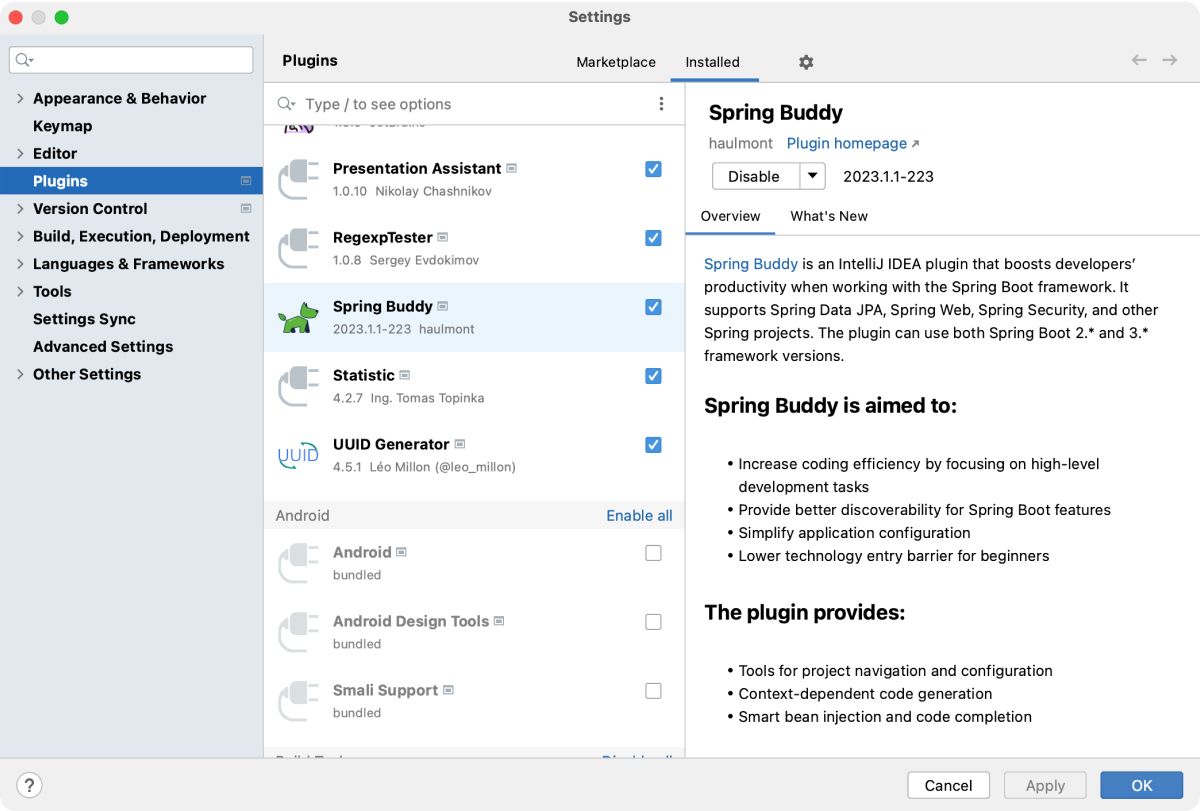Expand the Languages & Frameworks section
Viewport: 1200px width, 811px height.
(20, 263)
